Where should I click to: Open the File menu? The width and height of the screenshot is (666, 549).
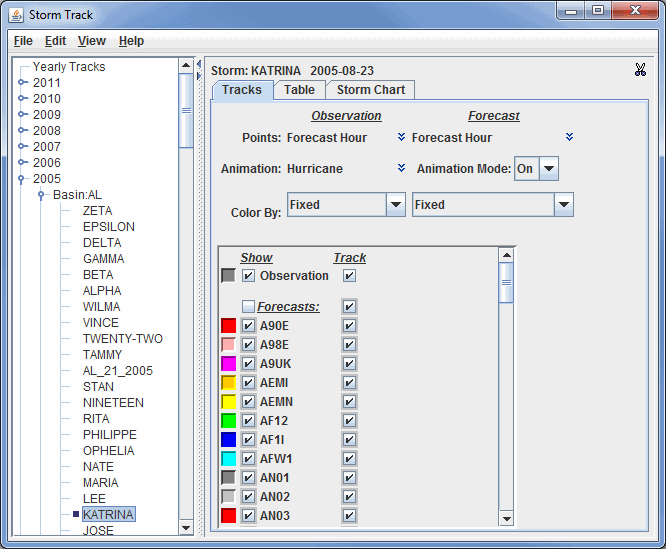pos(23,41)
